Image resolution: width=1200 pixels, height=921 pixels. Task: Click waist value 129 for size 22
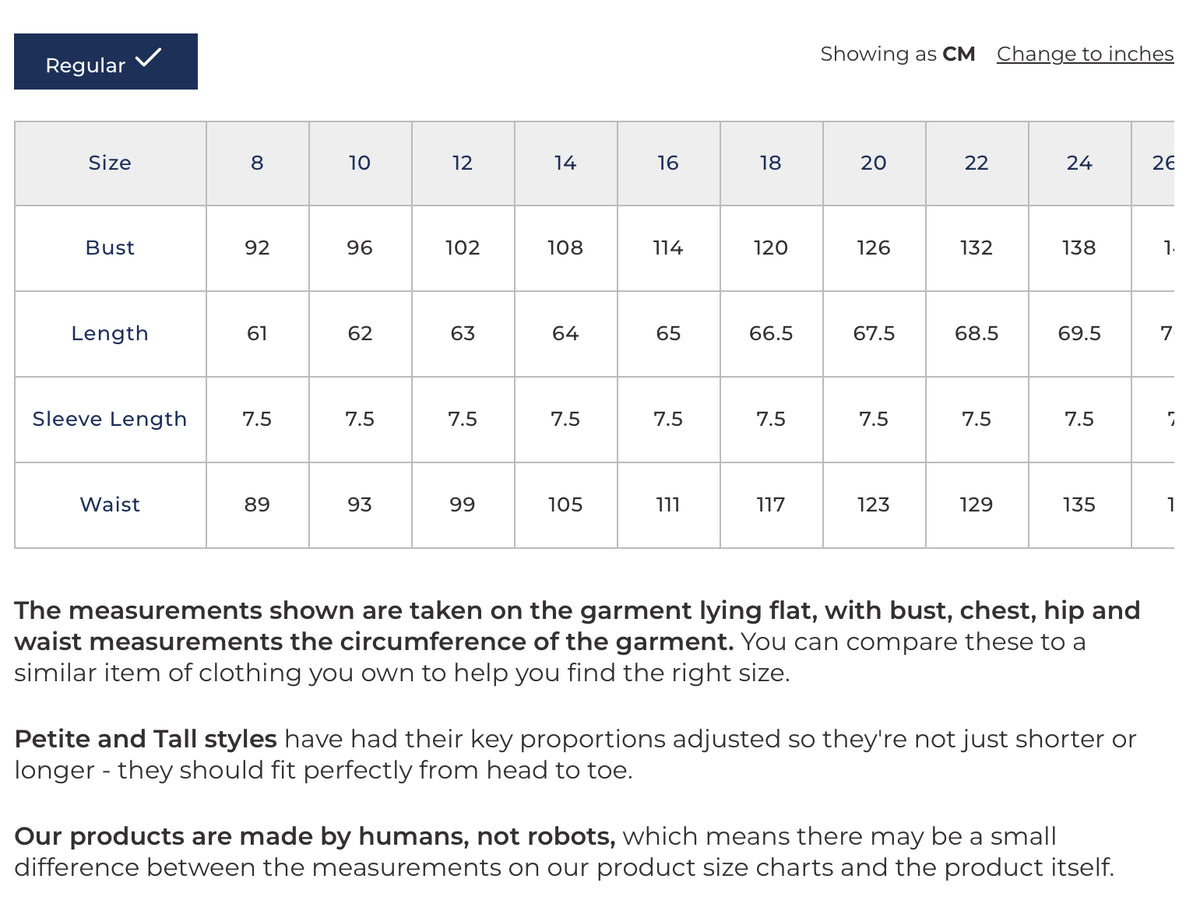pos(976,505)
